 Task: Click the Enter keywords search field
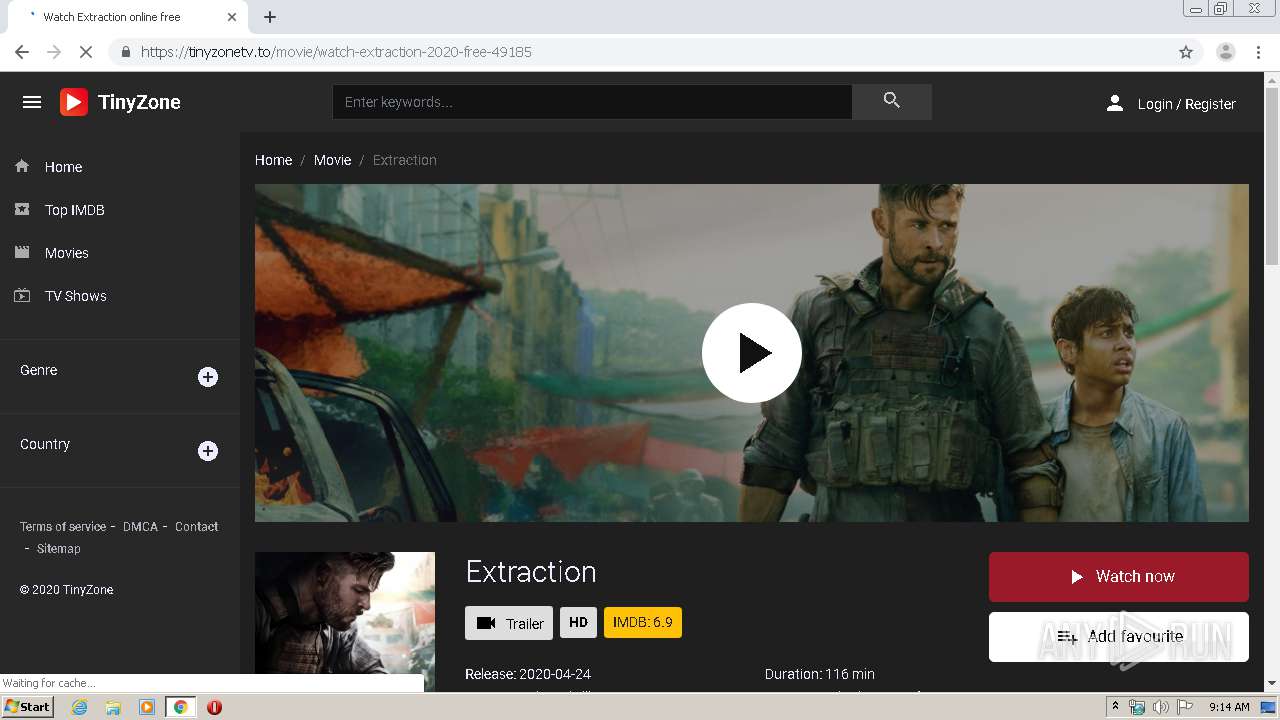[592, 102]
